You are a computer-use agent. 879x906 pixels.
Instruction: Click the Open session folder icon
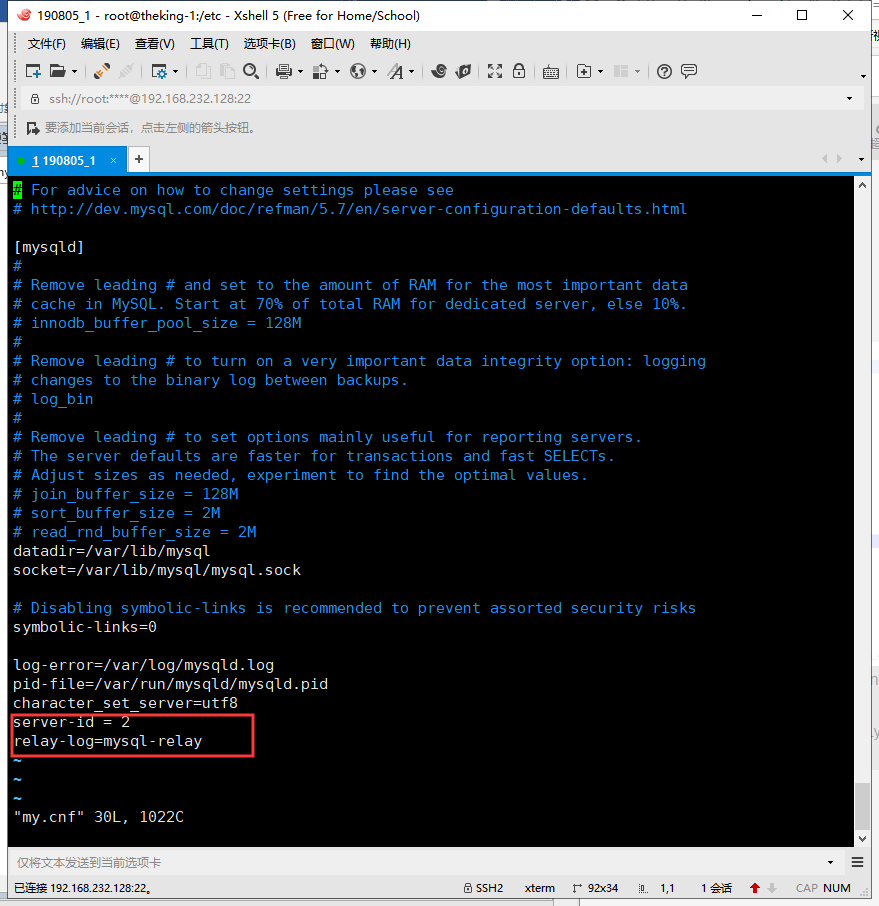pos(57,71)
